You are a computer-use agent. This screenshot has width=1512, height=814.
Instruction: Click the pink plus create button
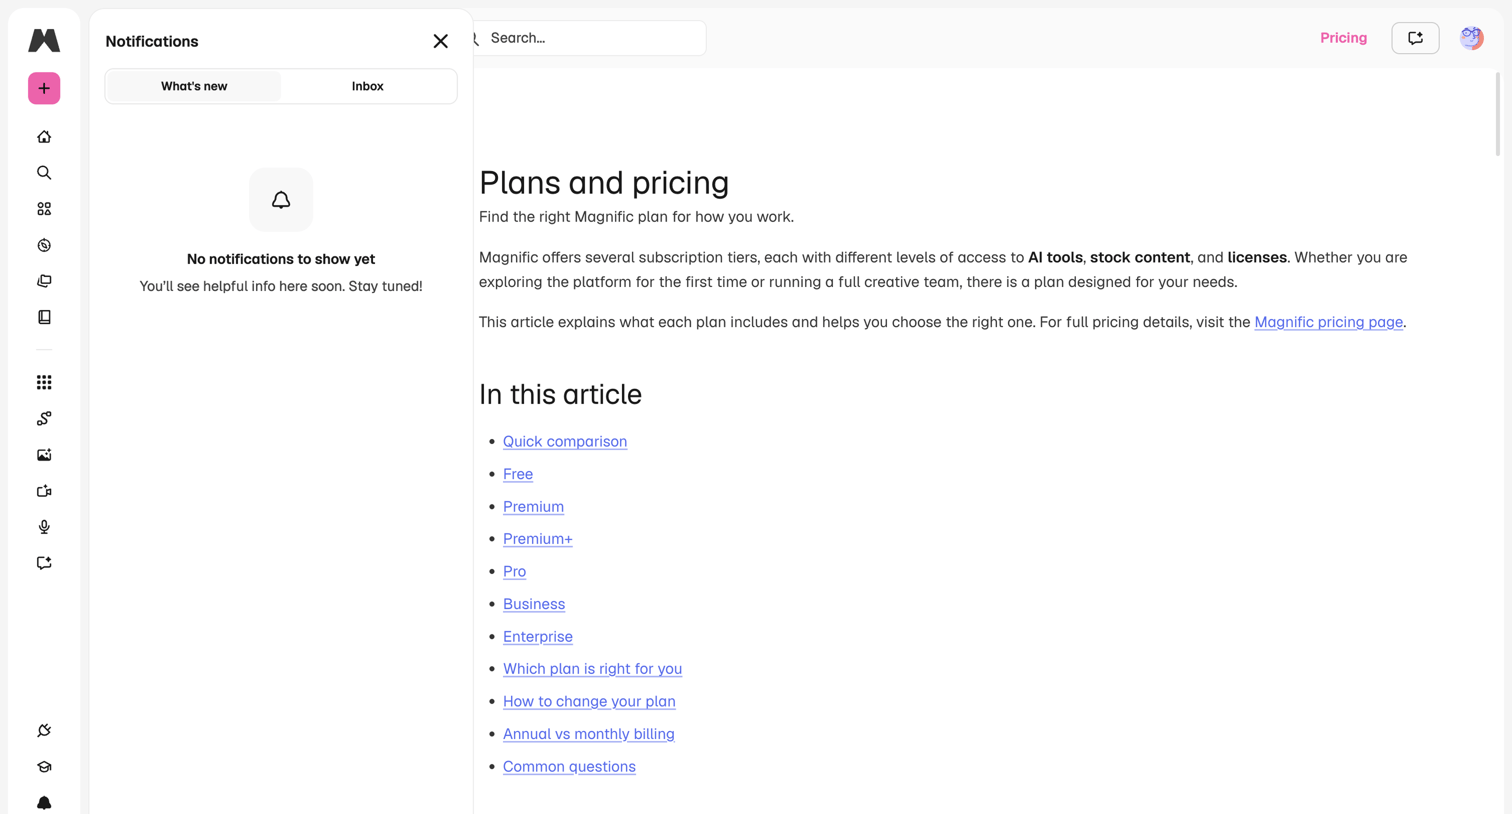tap(44, 88)
